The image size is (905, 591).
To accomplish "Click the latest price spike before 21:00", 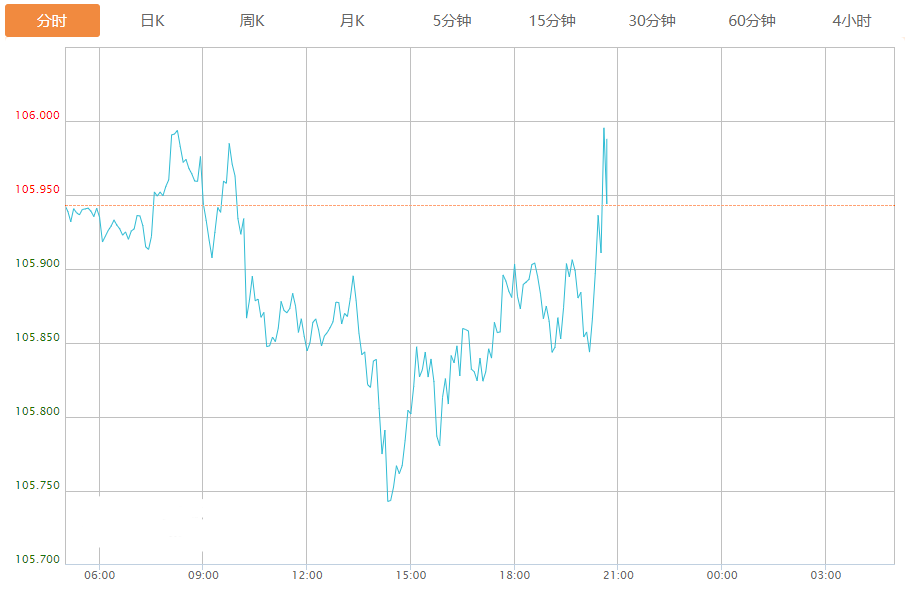I will [x=604, y=129].
